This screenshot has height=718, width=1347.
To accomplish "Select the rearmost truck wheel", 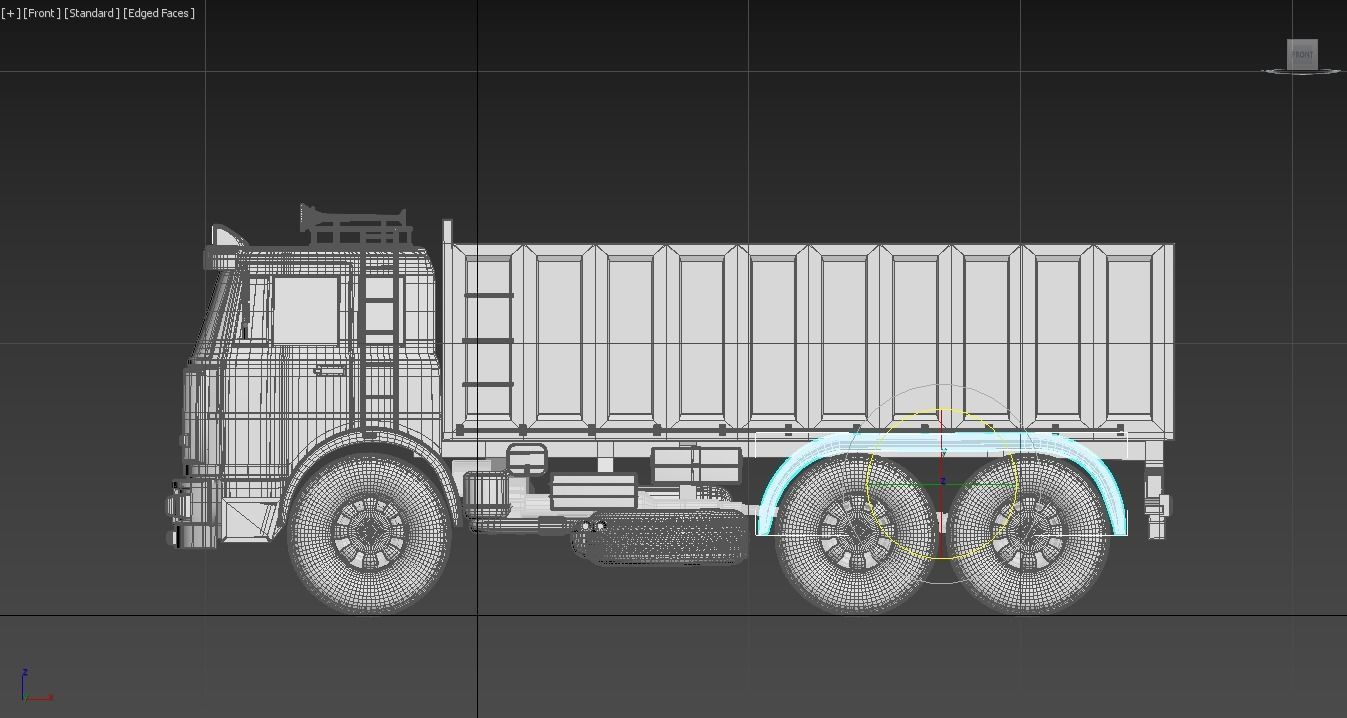I will [x=1028, y=532].
